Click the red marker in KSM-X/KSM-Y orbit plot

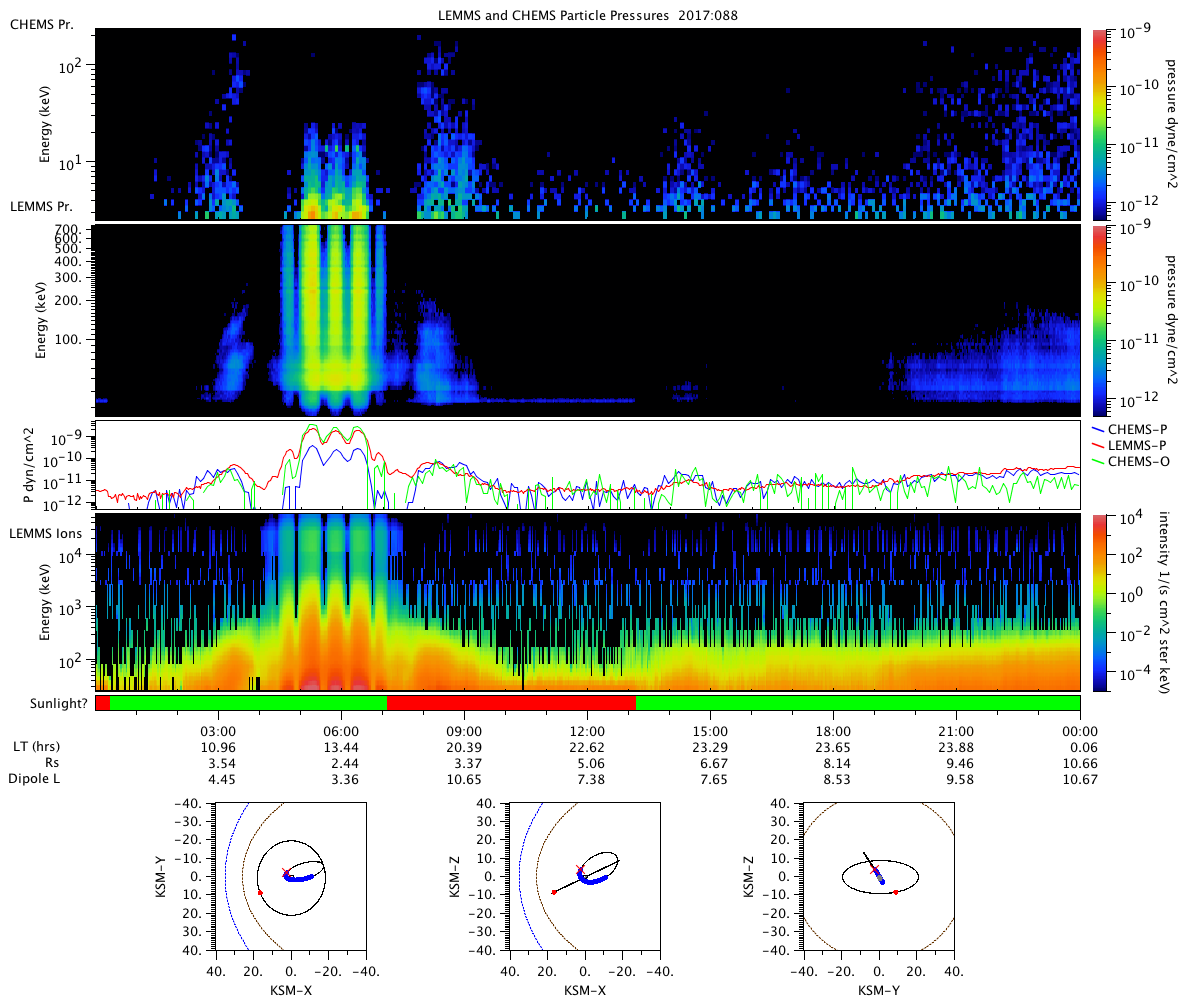260,892
